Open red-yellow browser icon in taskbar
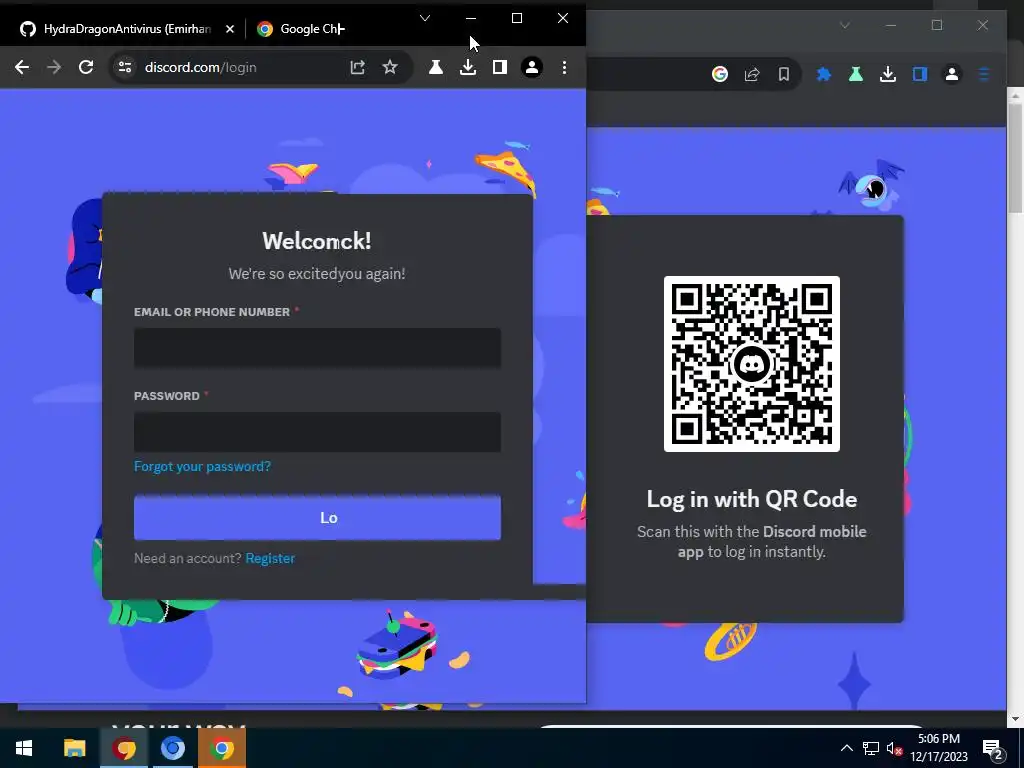The height and width of the screenshot is (768, 1024). [123, 748]
